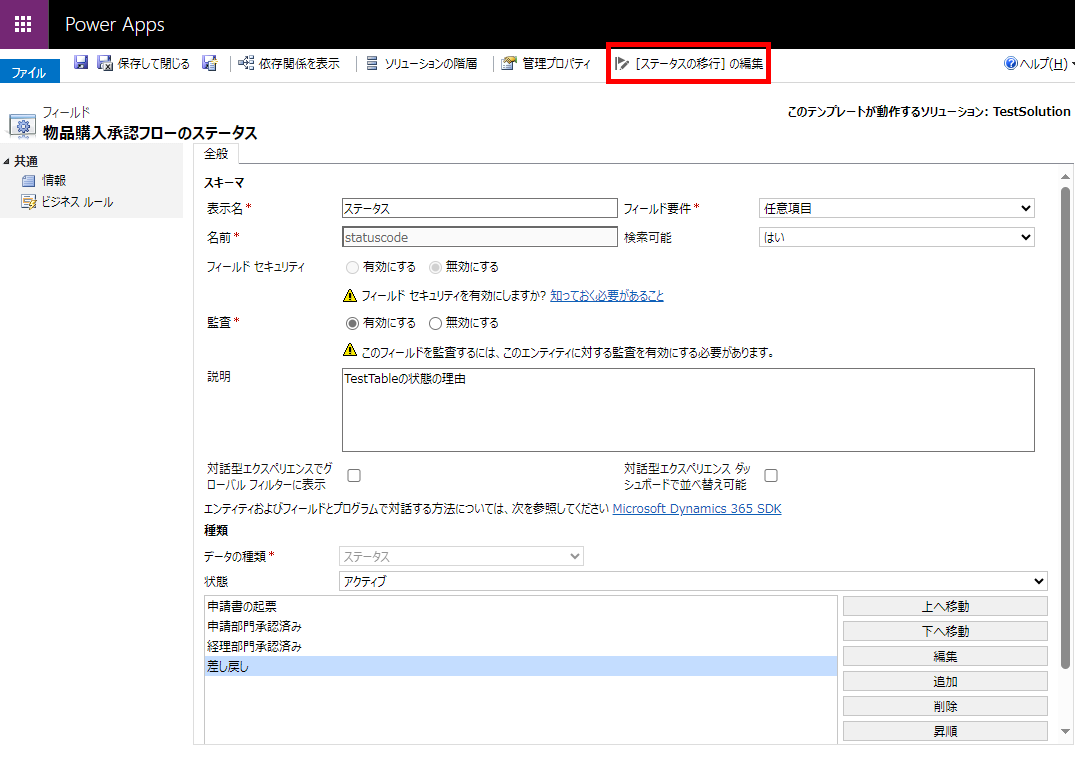Image resolution: width=1075 pixels, height=757 pixels.
Task: Switch to the 全般 tab
Action: pyautogui.click(x=216, y=154)
